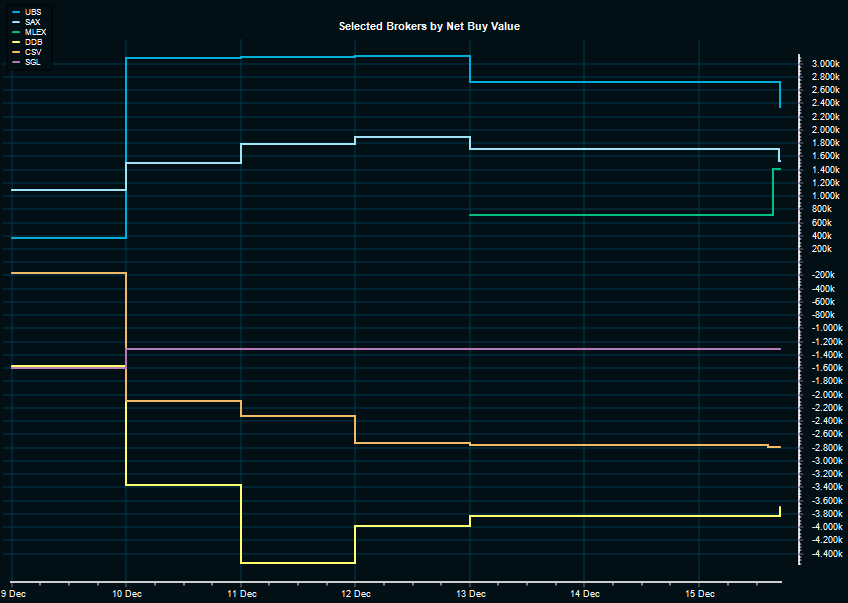Click the -2.000k y-axis value label
The height and width of the screenshot is (603, 848).
pyautogui.click(x=825, y=394)
